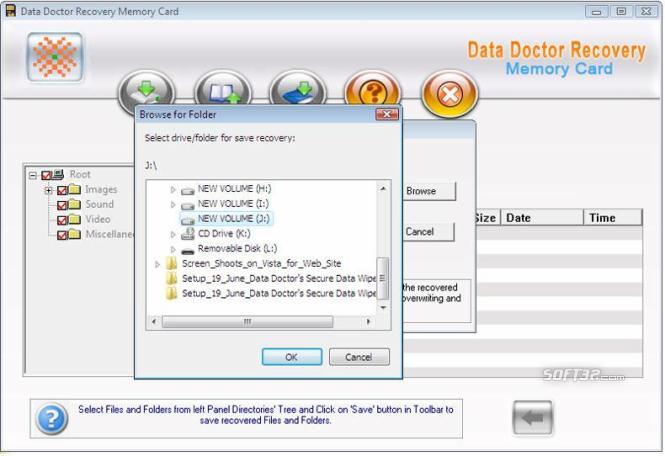Screen dimensions: 665x456
Task: Click the Time column header
Action: click(x=612, y=218)
